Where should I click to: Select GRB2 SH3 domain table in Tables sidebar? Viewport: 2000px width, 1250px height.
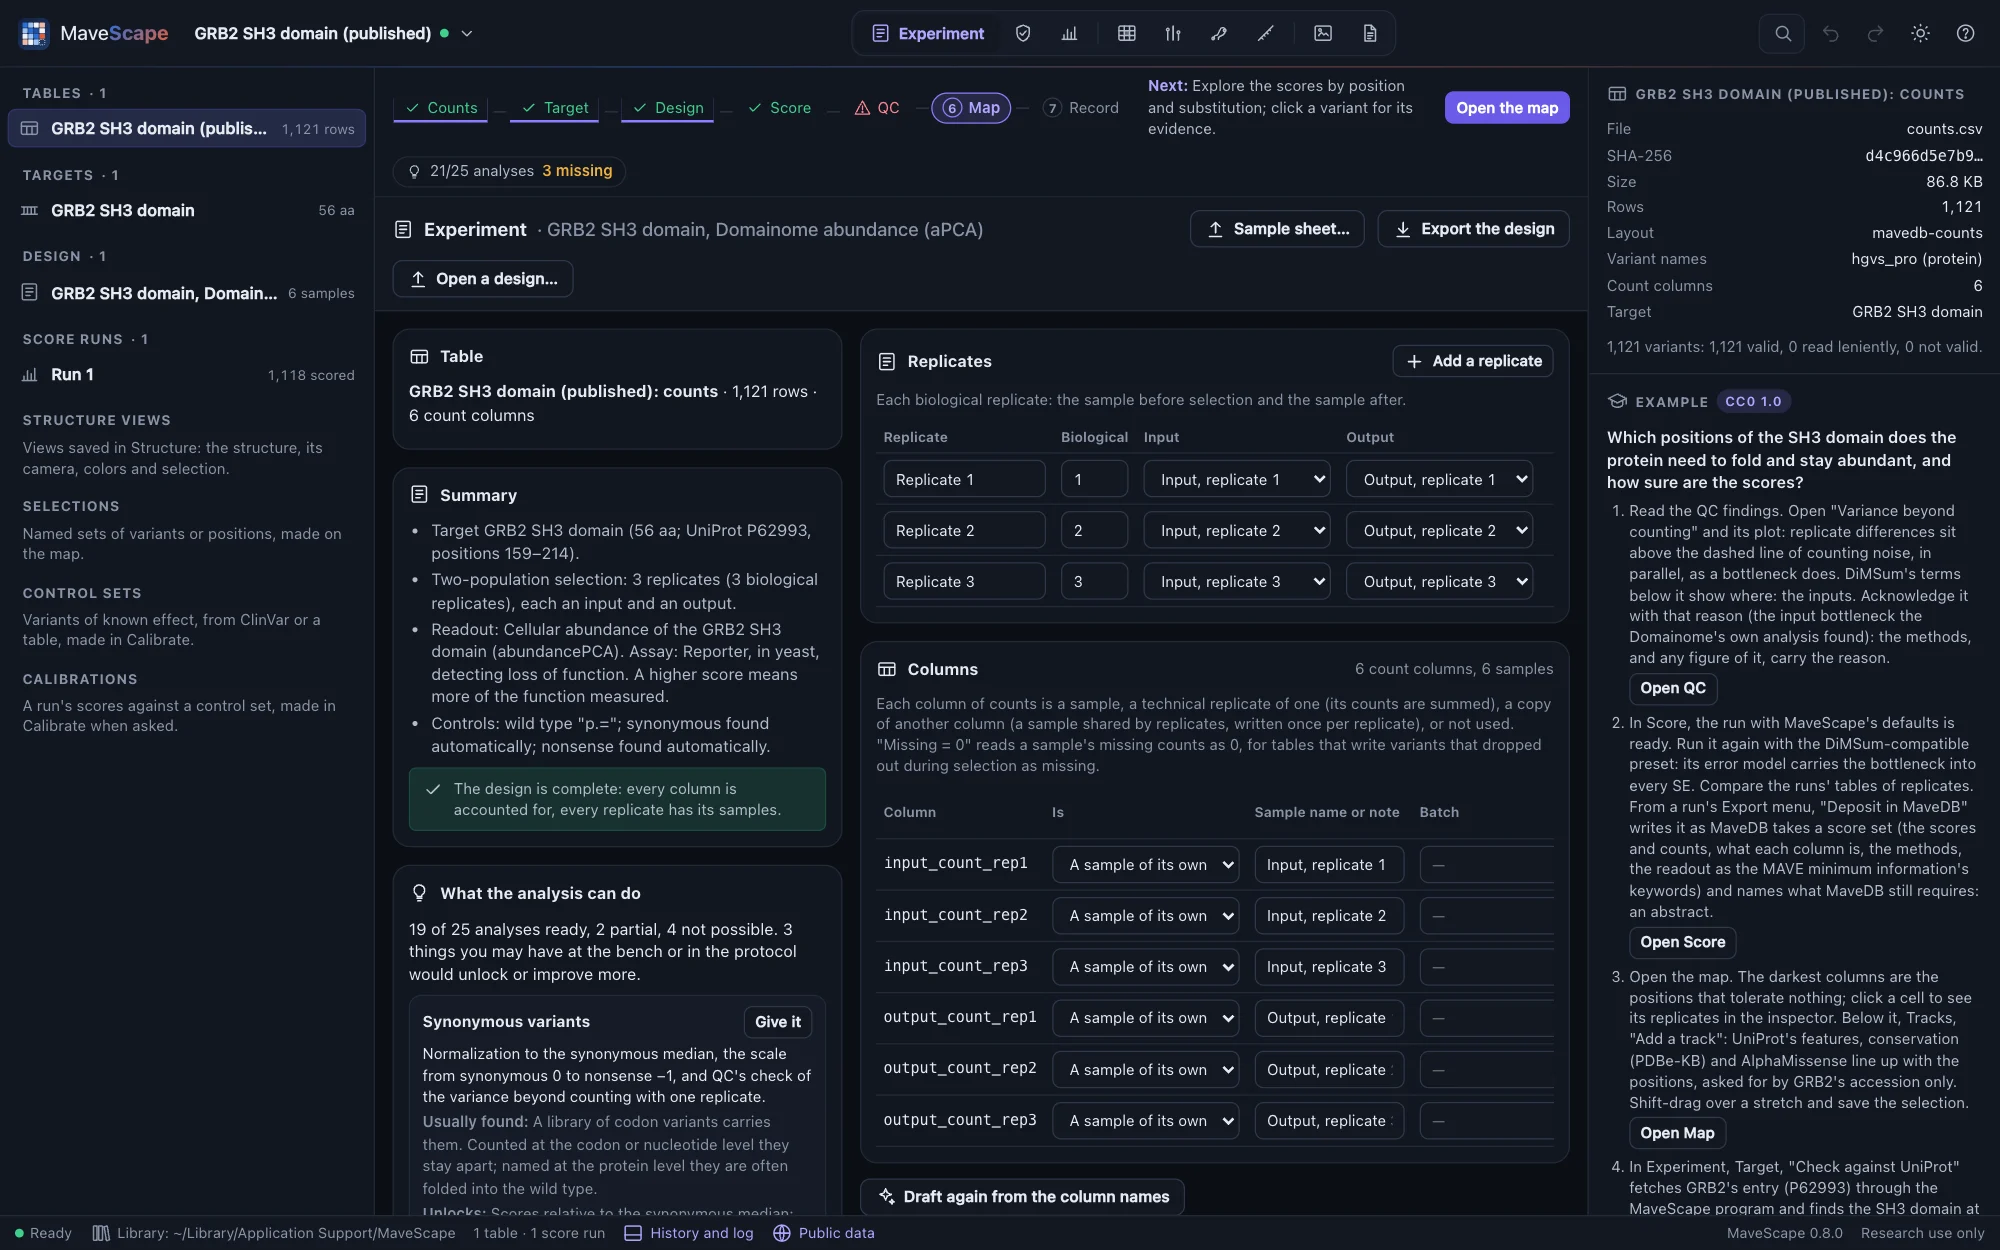tap(187, 128)
